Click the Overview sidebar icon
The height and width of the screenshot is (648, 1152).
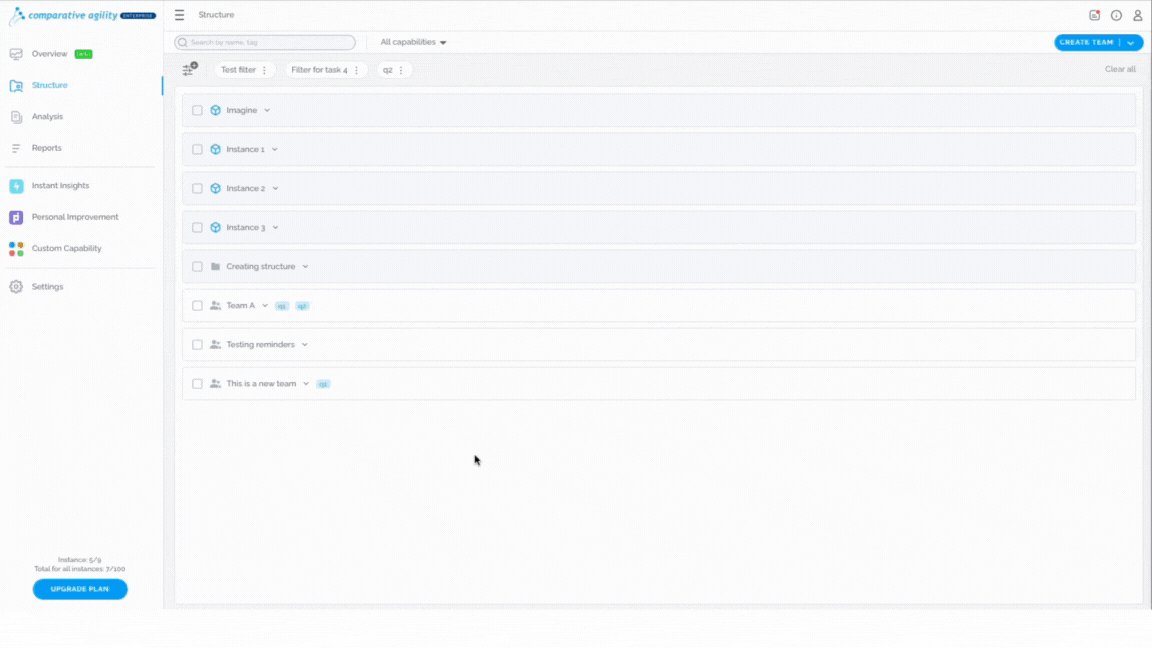[x=16, y=54]
